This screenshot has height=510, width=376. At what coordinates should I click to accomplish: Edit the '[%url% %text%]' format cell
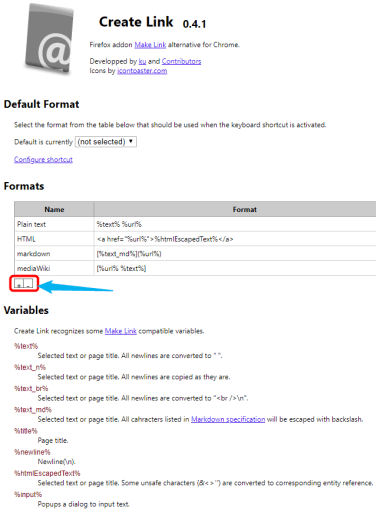[235, 268]
